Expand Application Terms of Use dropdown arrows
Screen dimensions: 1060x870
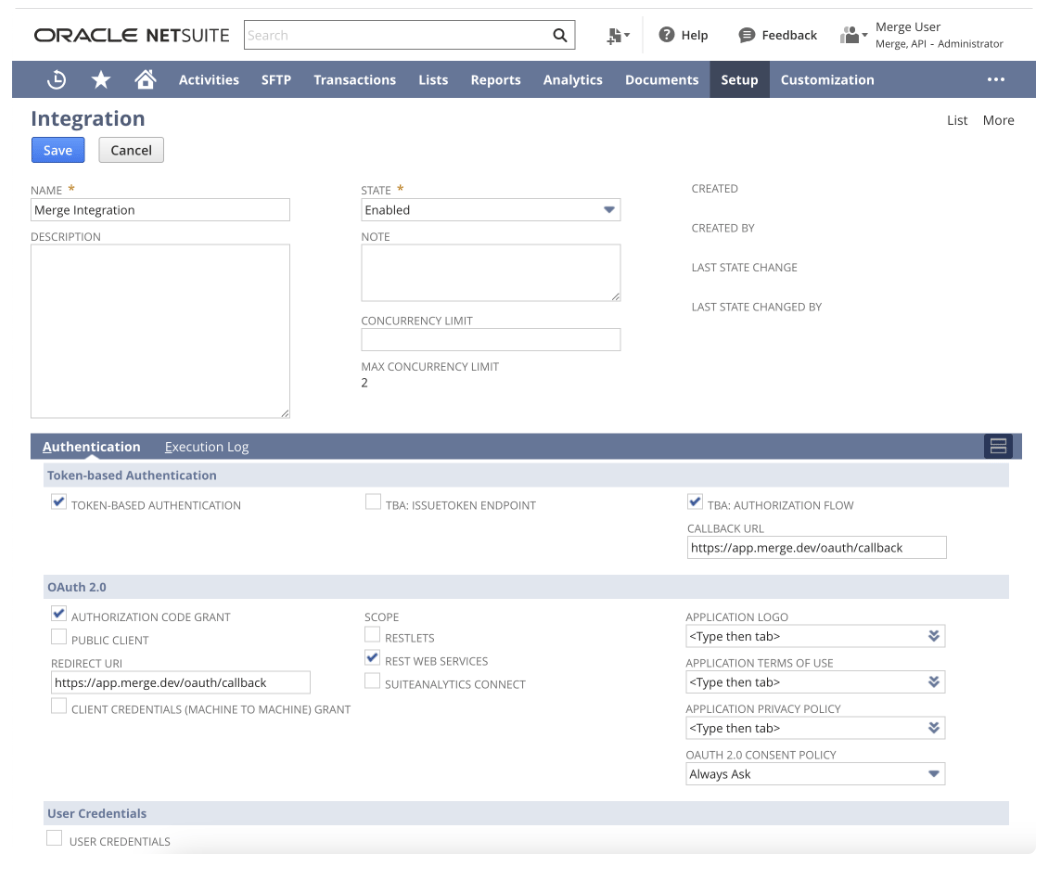click(934, 682)
